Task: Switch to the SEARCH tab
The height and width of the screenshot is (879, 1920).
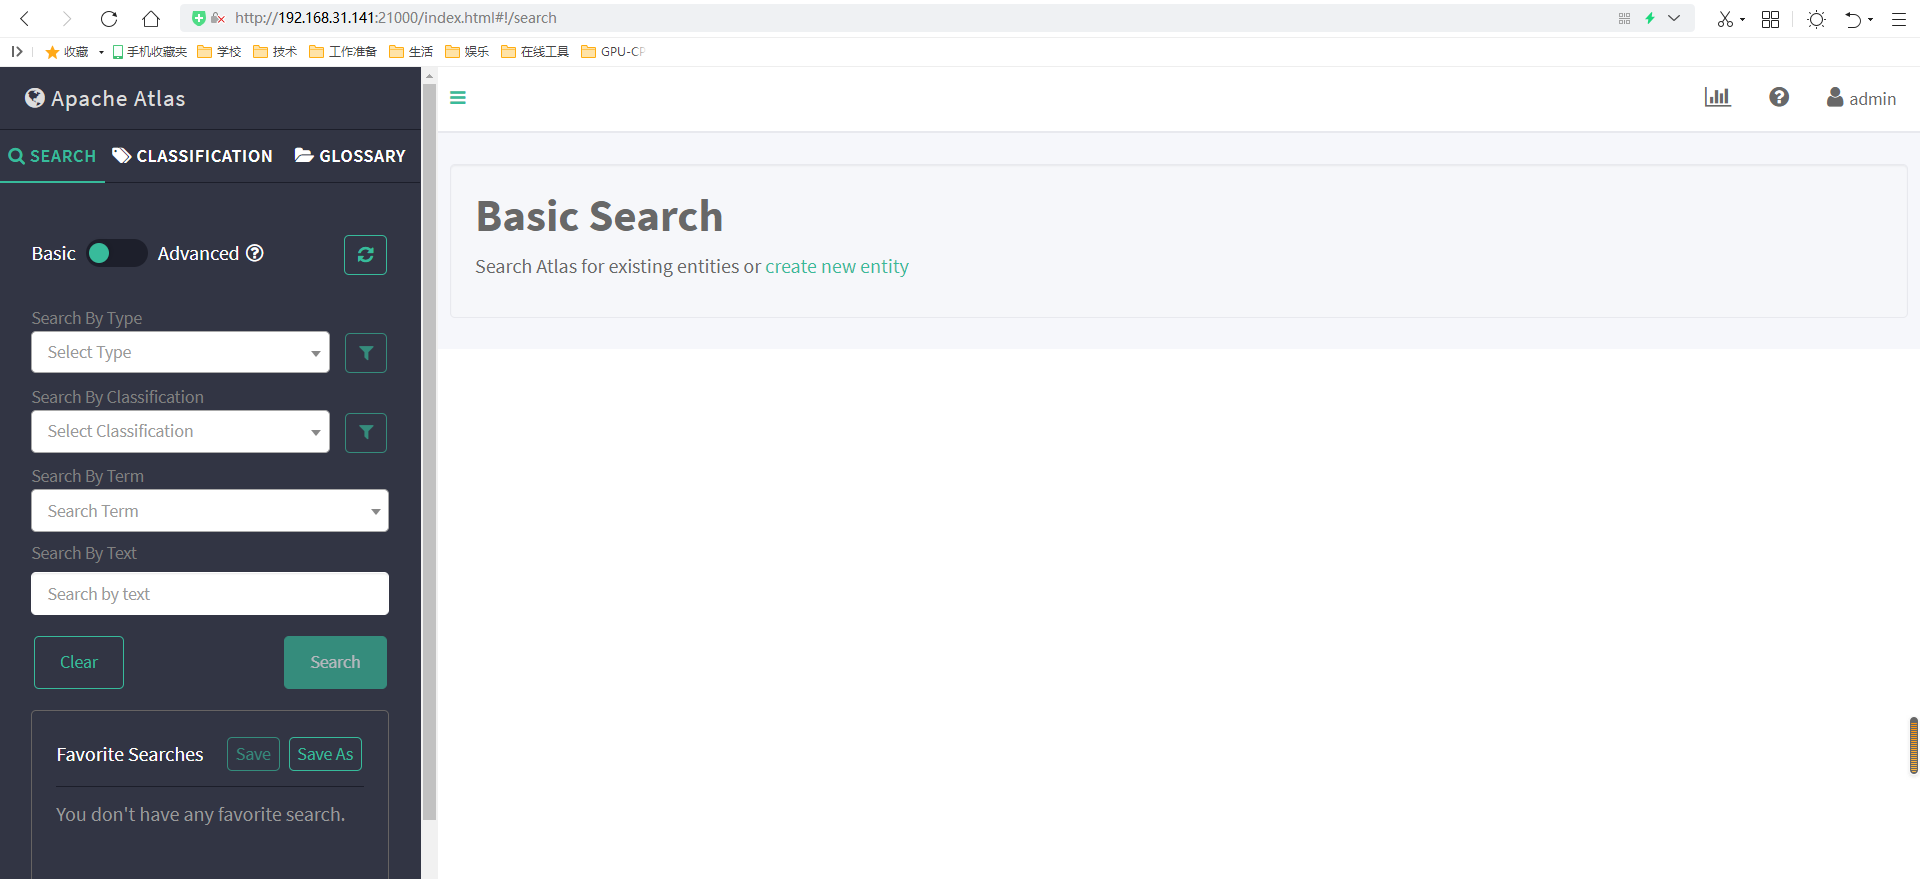Action: [52, 156]
